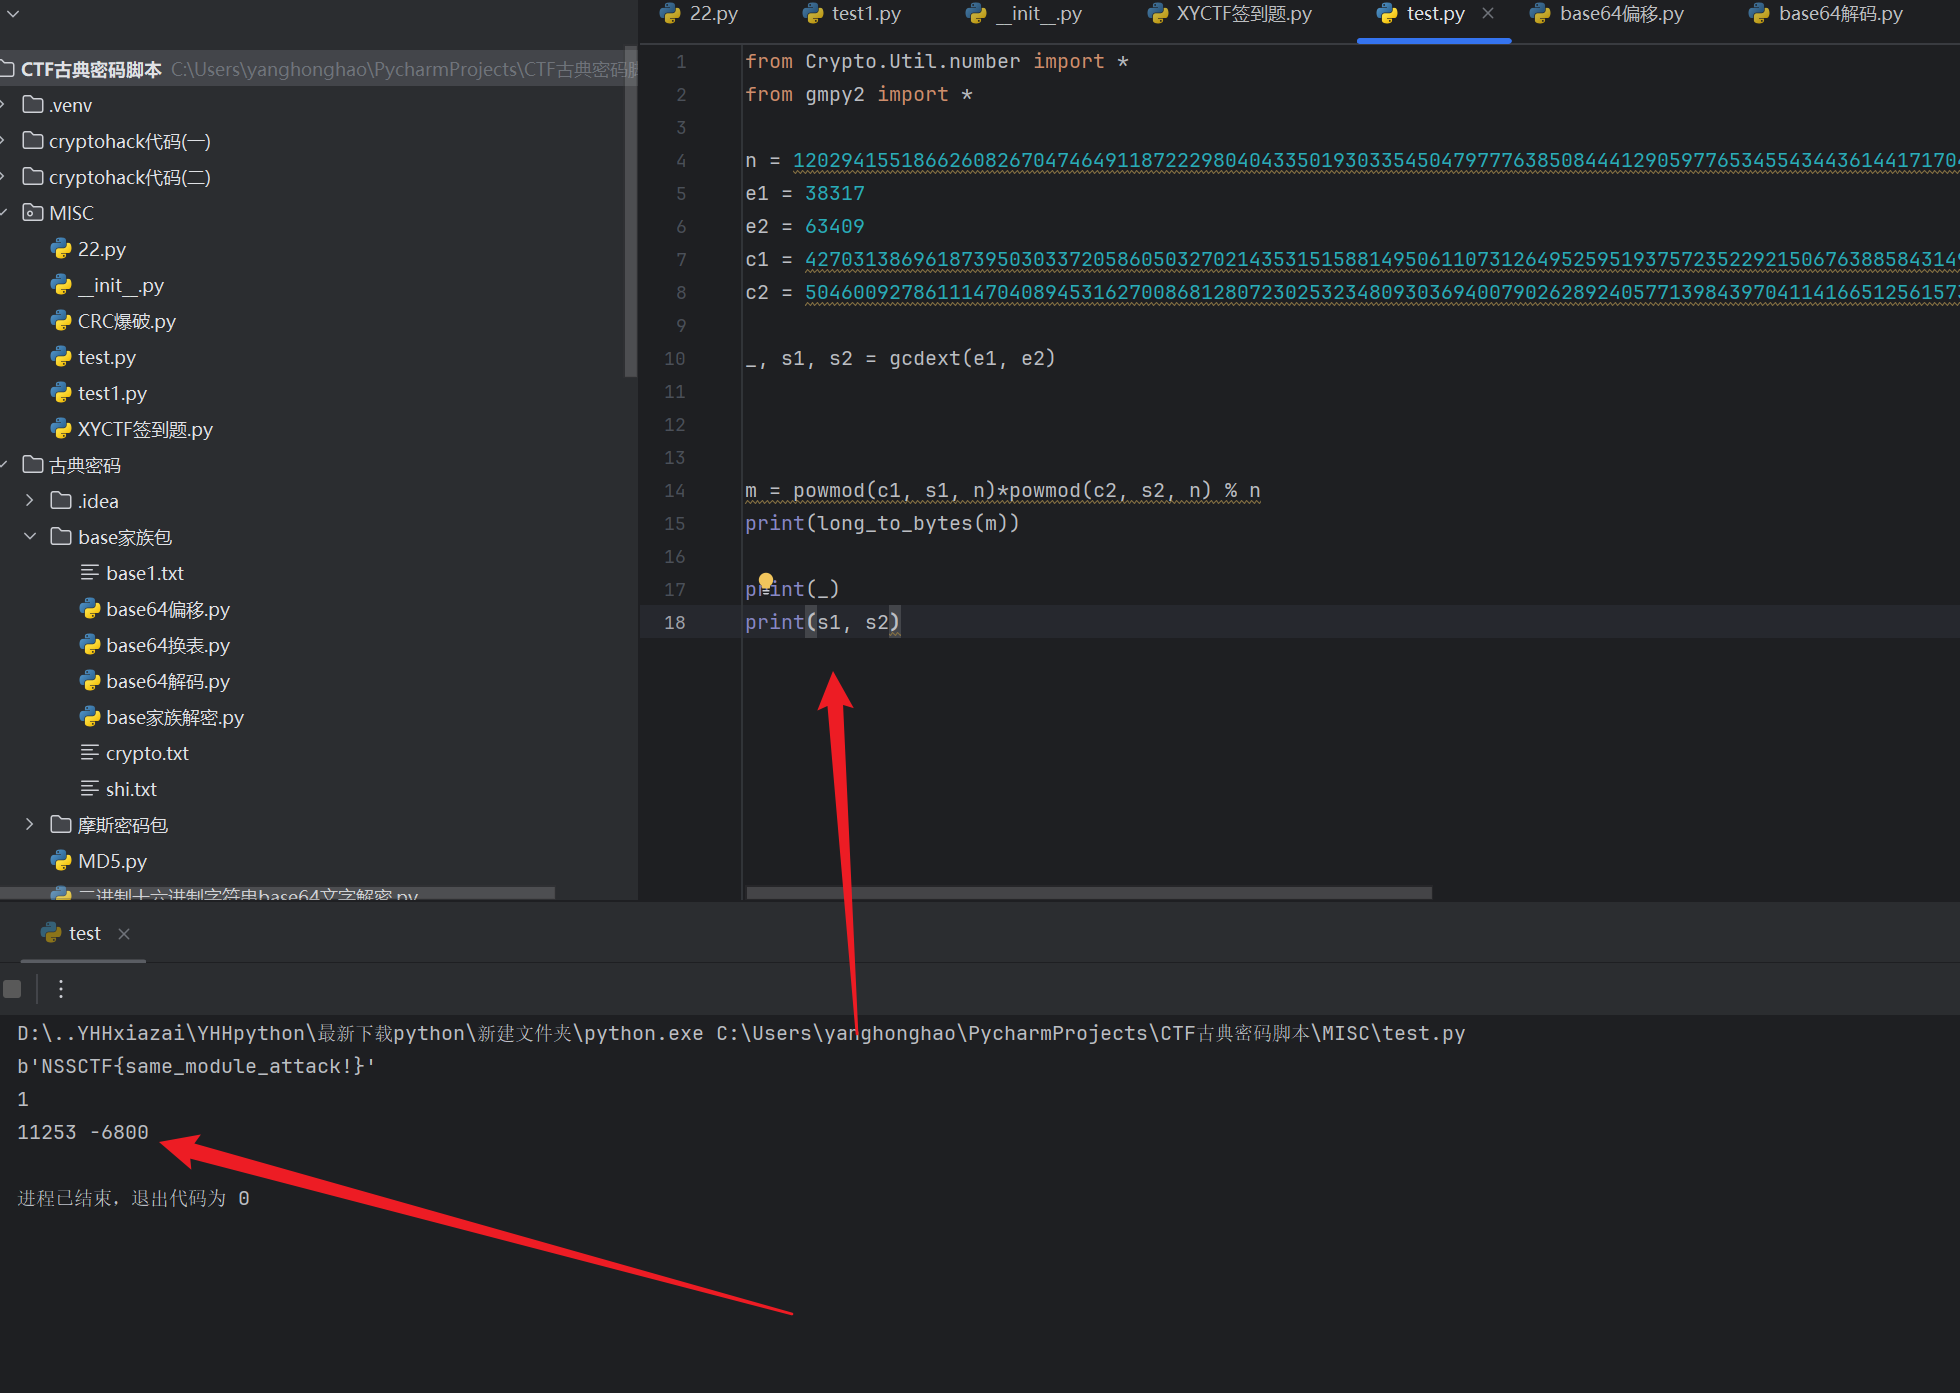
Task: Click the .venv folder icon
Action: coord(33,105)
